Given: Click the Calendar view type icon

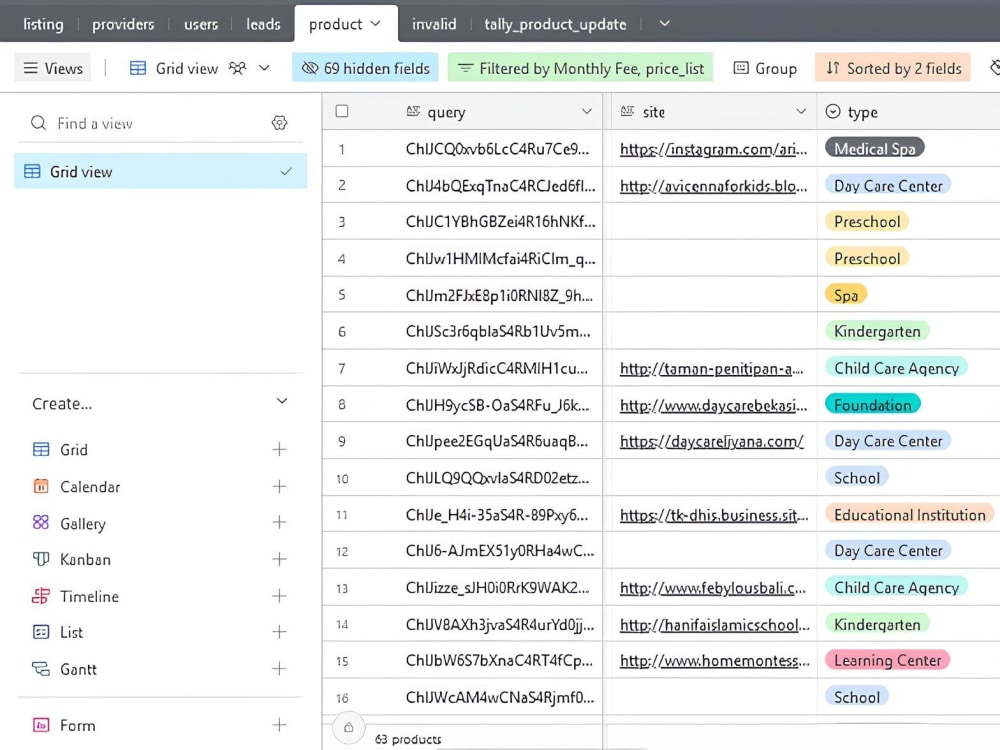Looking at the screenshot, I should (41, 487).
